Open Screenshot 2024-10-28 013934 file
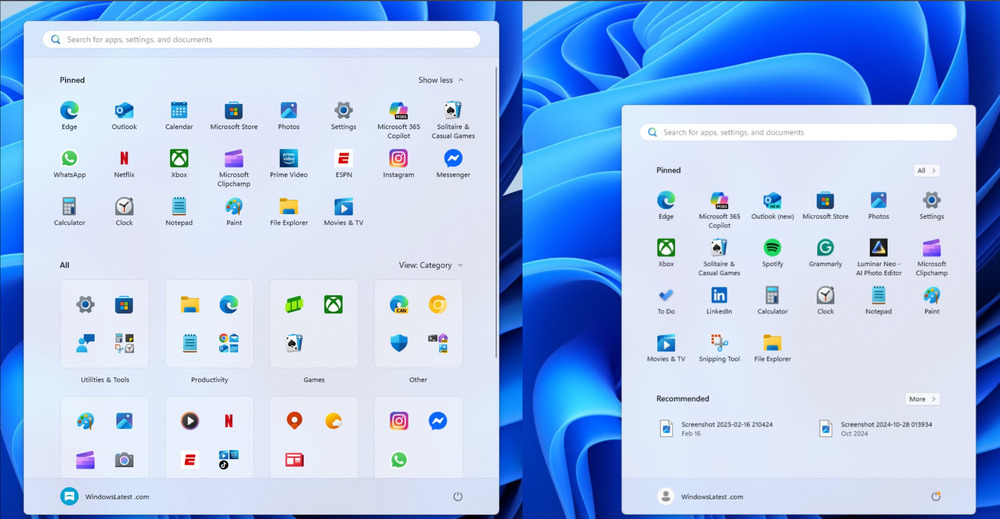Viewport: 1000px width, 519px height. (x=875, y=428)
